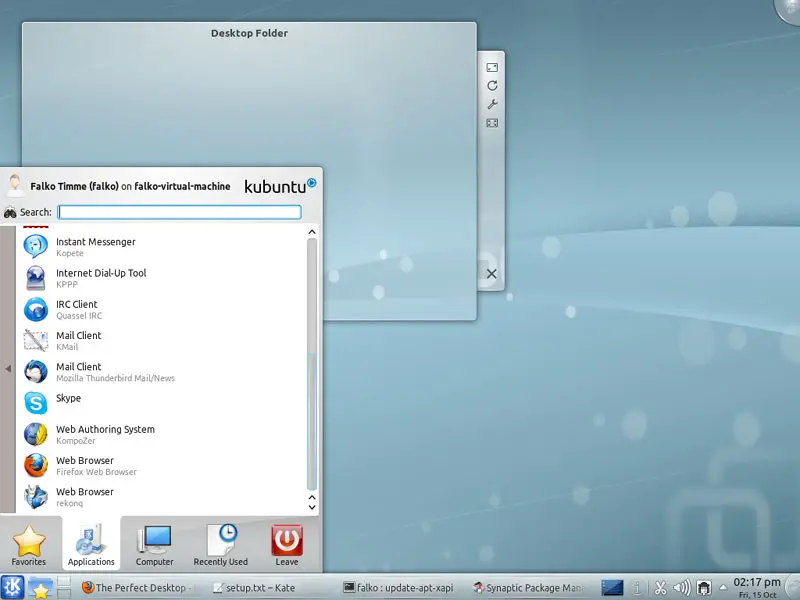This screenshot has height=600, width=800.
Task: Open Desktop Folder settings via the wrench icon
Action: click(492, 105)
